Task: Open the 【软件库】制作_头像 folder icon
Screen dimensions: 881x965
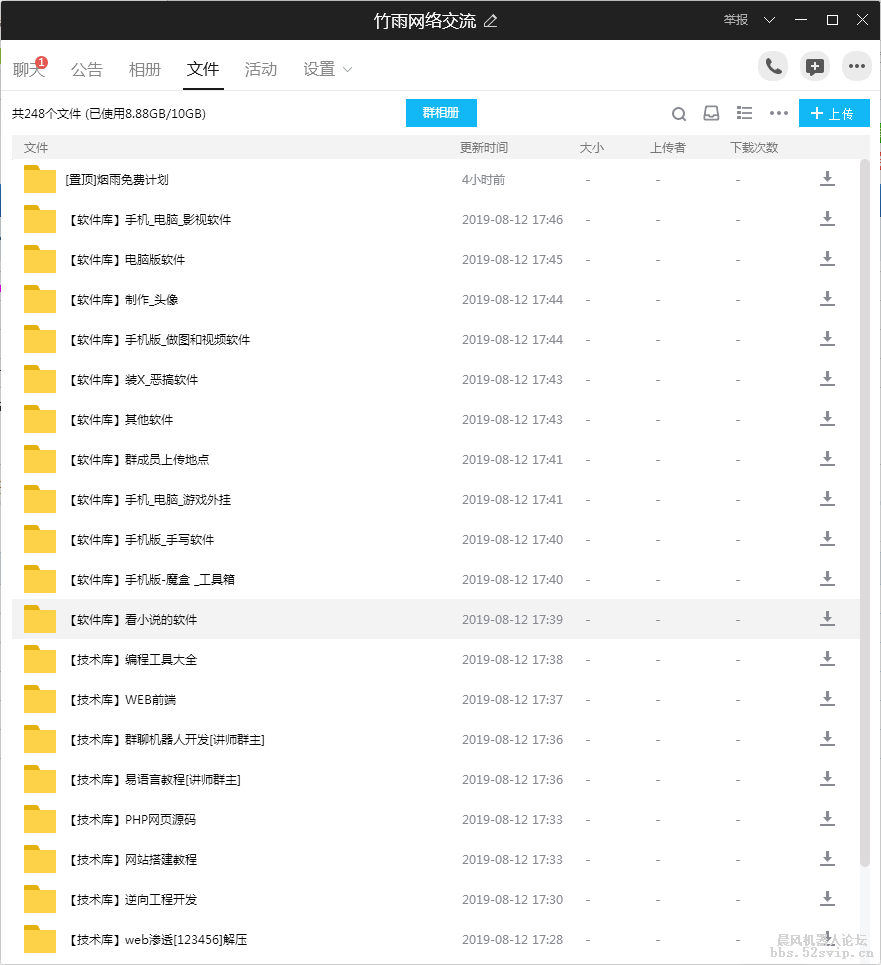Action: pyautogui.click(x=38, y=298)
